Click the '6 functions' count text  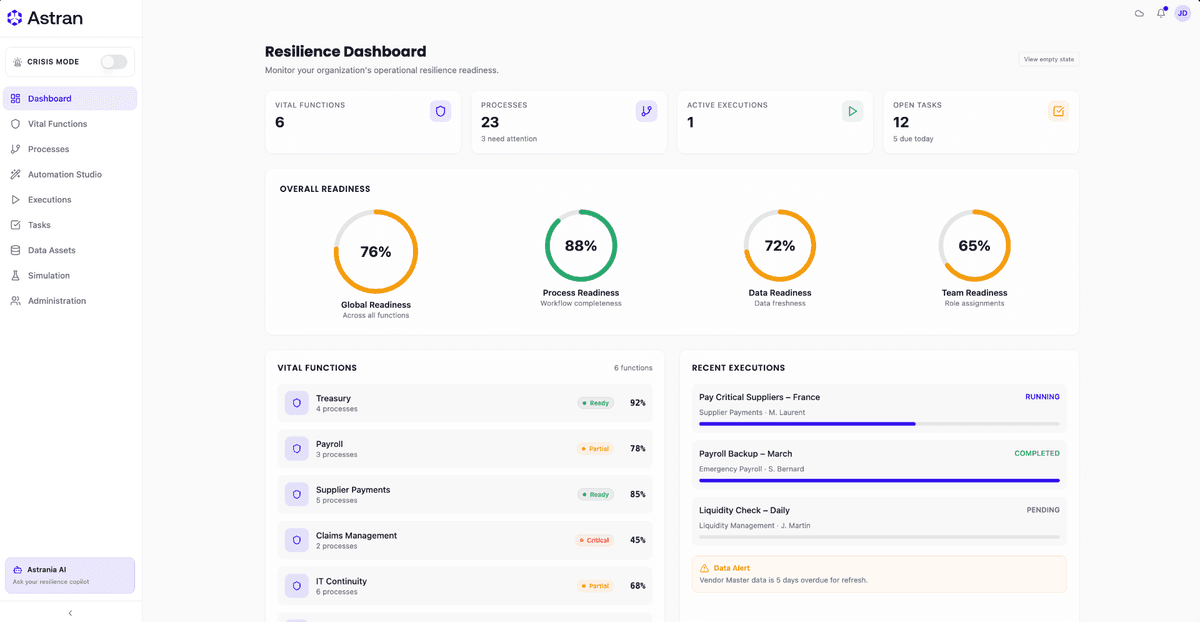click(x=633, y=368)
